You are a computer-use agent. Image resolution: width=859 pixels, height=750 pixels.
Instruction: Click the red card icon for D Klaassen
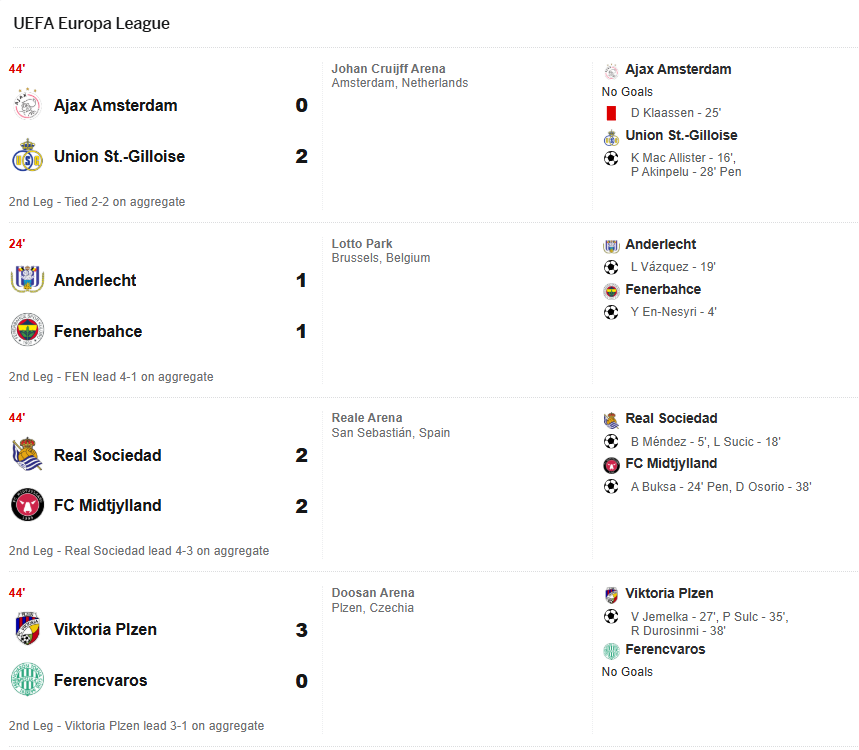(x=611, y=113)
